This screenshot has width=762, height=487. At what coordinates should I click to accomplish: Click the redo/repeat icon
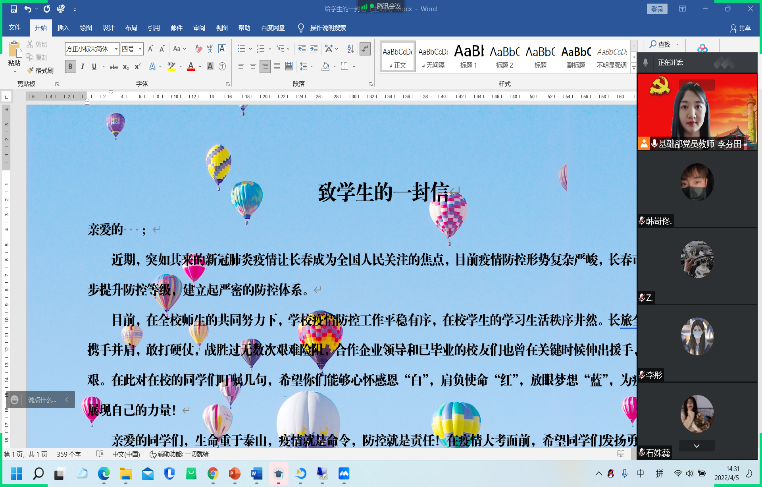(47, 9)
